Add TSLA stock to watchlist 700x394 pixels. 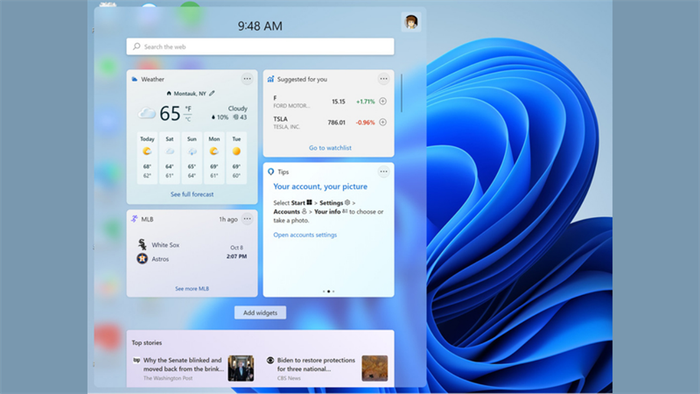383,122
